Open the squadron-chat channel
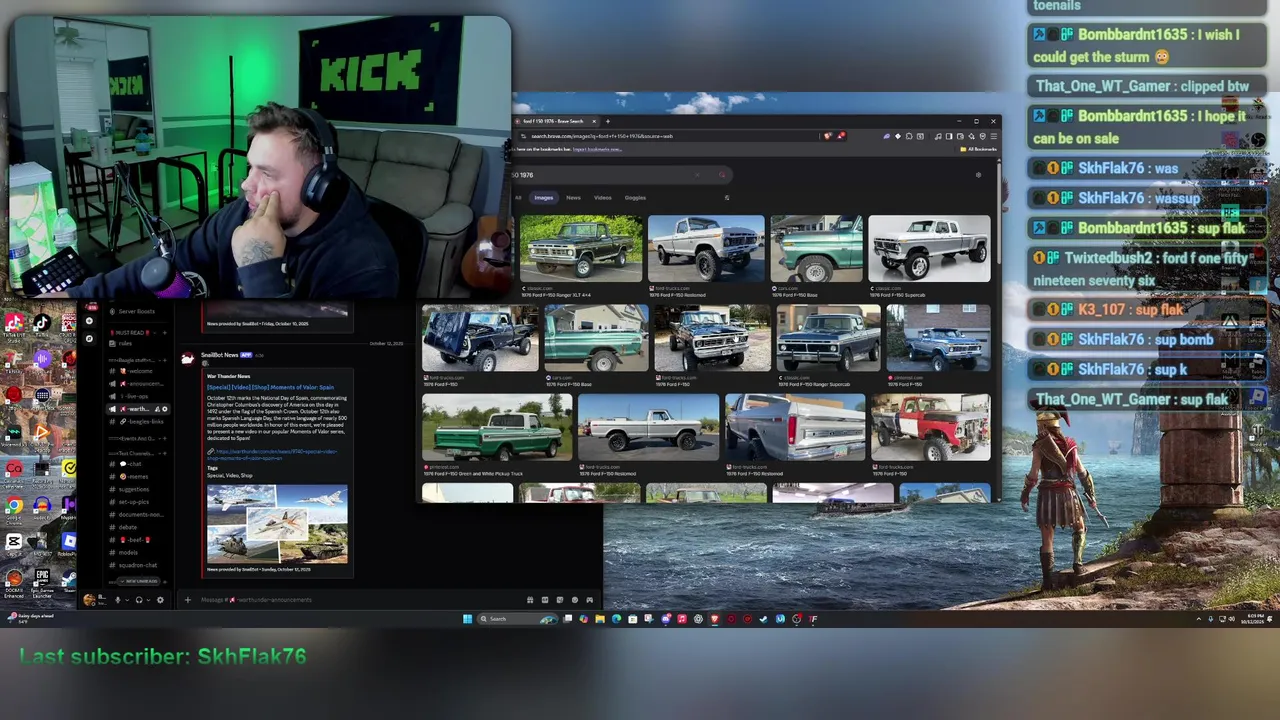1280x720 pixels. coord(138,565)
